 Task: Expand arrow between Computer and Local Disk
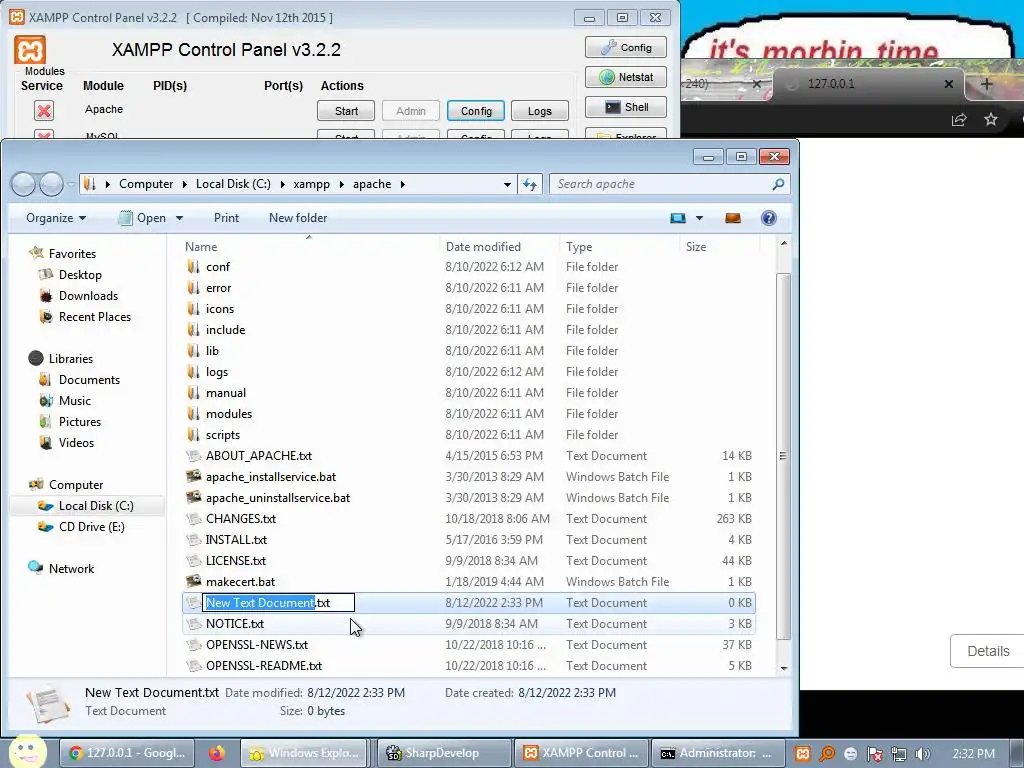(x=185, y=184)
